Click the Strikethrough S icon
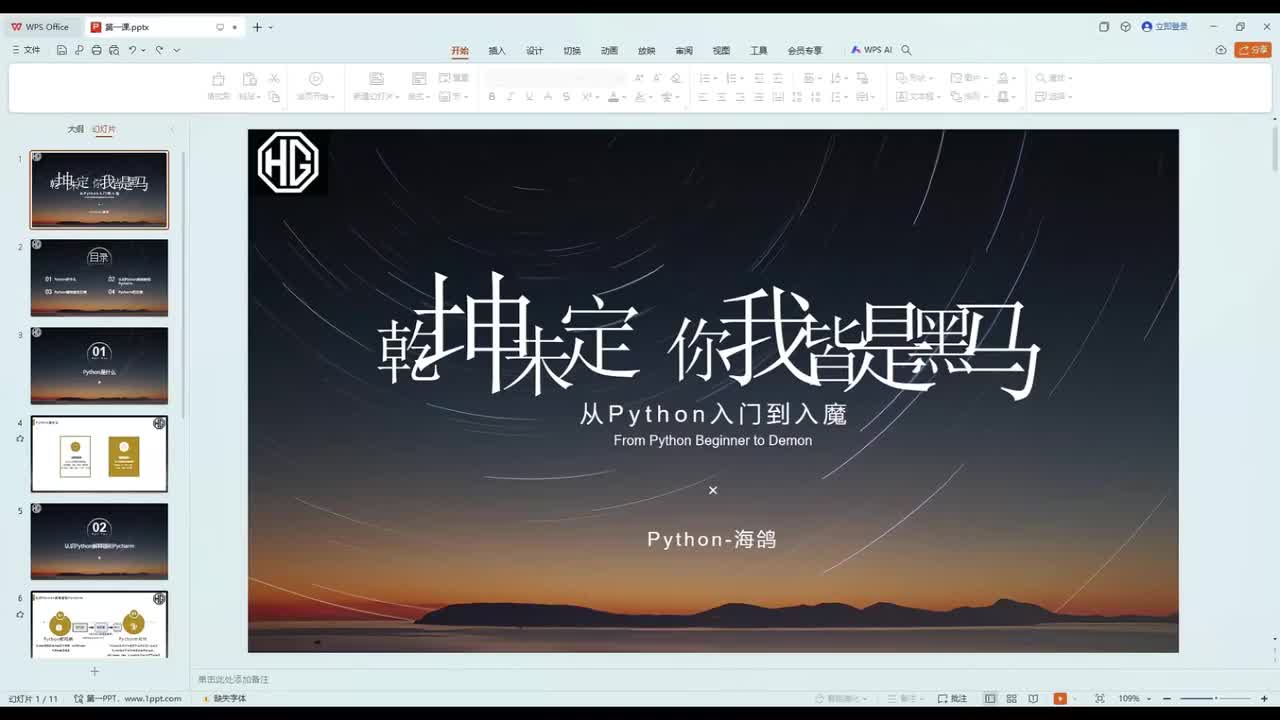The width and height of the screenshot is (1280, 720). (566, 97)
